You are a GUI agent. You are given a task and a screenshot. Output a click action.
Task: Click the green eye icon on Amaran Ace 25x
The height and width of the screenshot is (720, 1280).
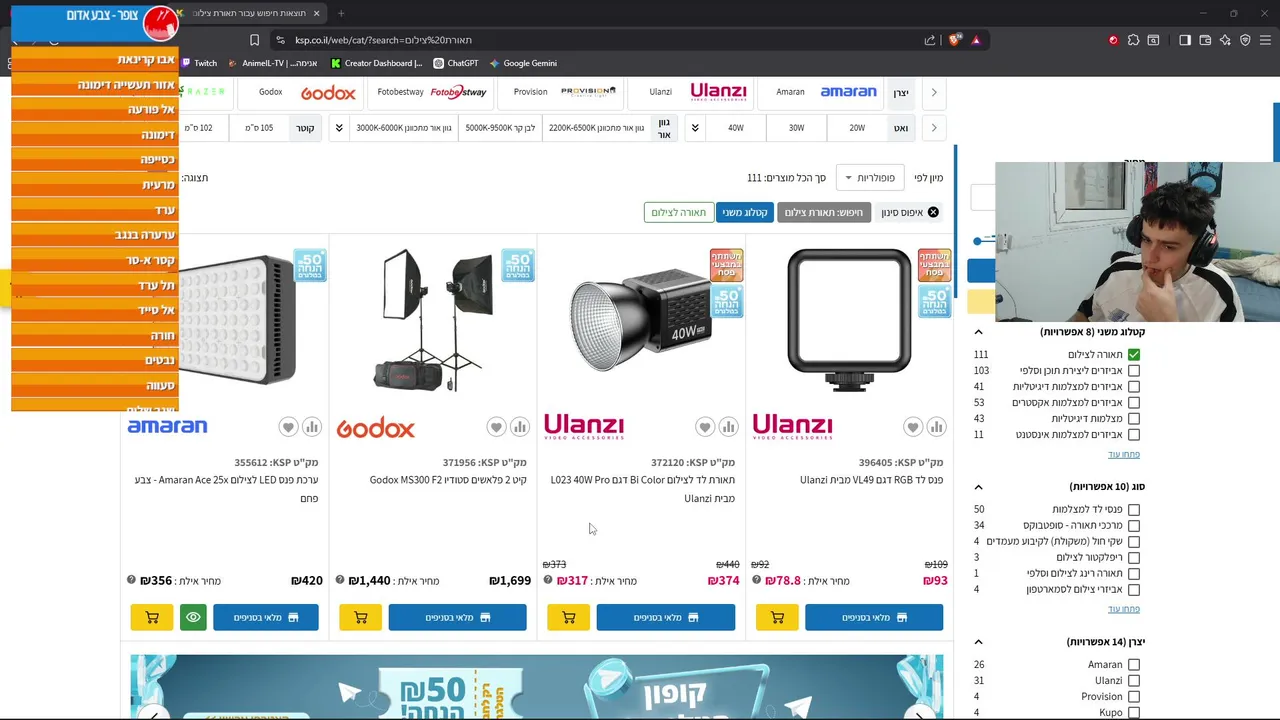pos(193,617)
